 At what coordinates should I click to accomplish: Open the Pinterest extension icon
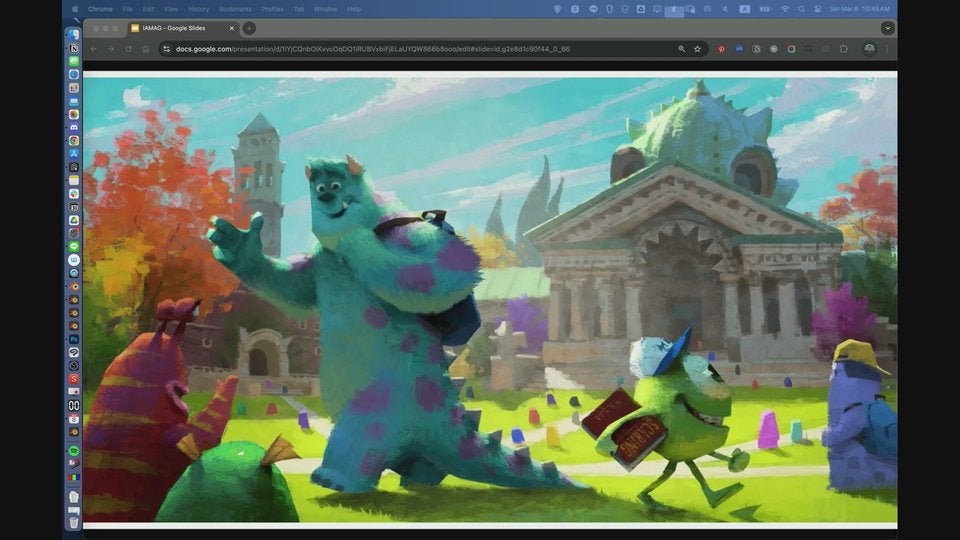tap(721, 49)
